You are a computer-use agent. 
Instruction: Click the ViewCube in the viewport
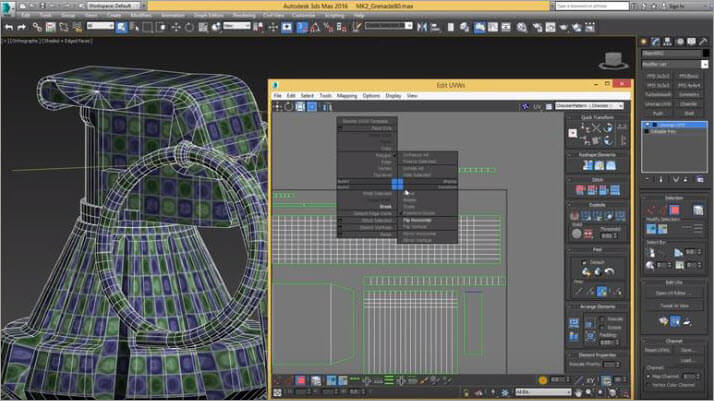tap(613, 61)
